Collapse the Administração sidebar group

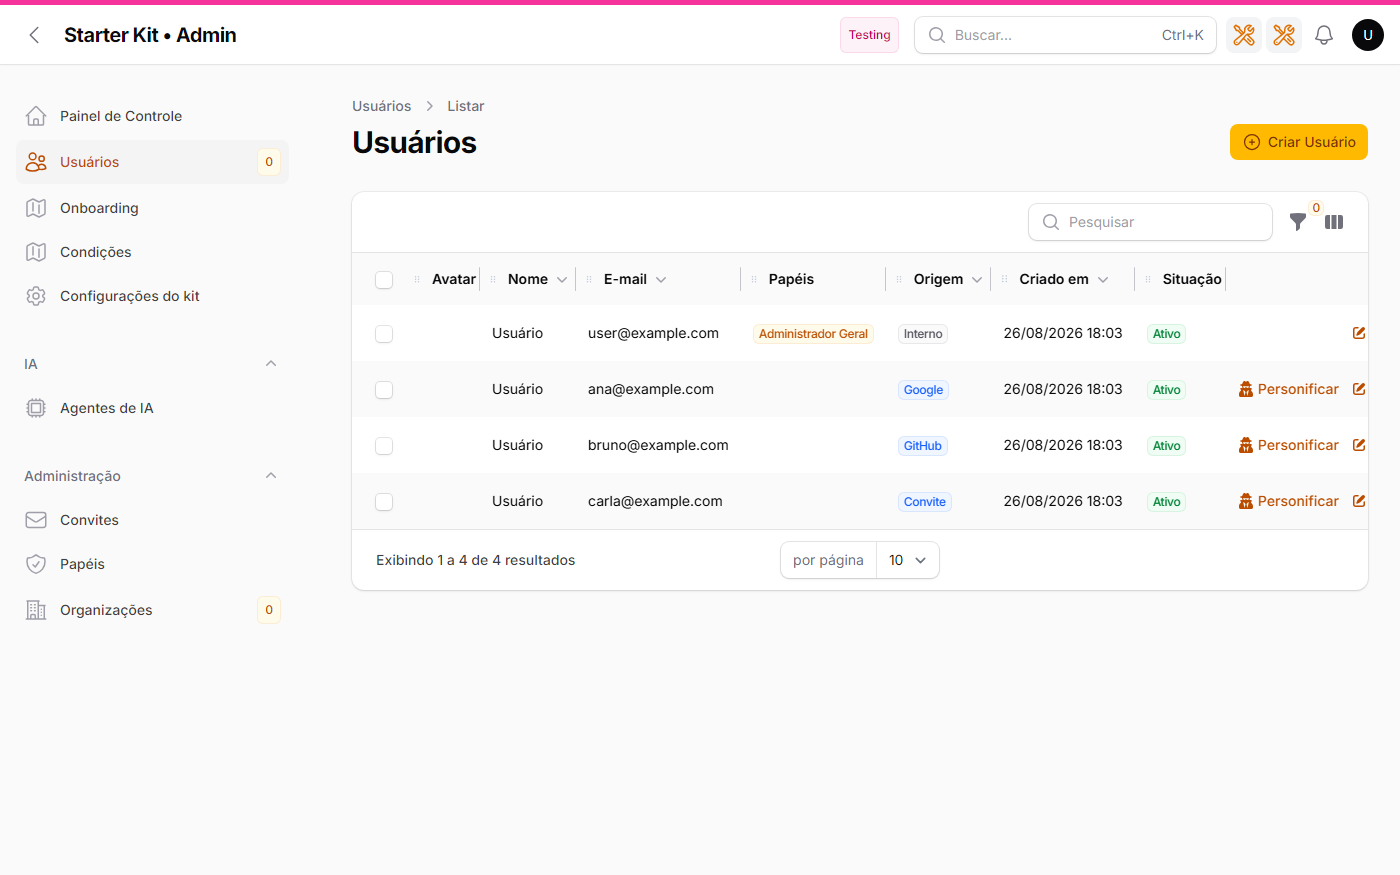click(x=271, y=476)
